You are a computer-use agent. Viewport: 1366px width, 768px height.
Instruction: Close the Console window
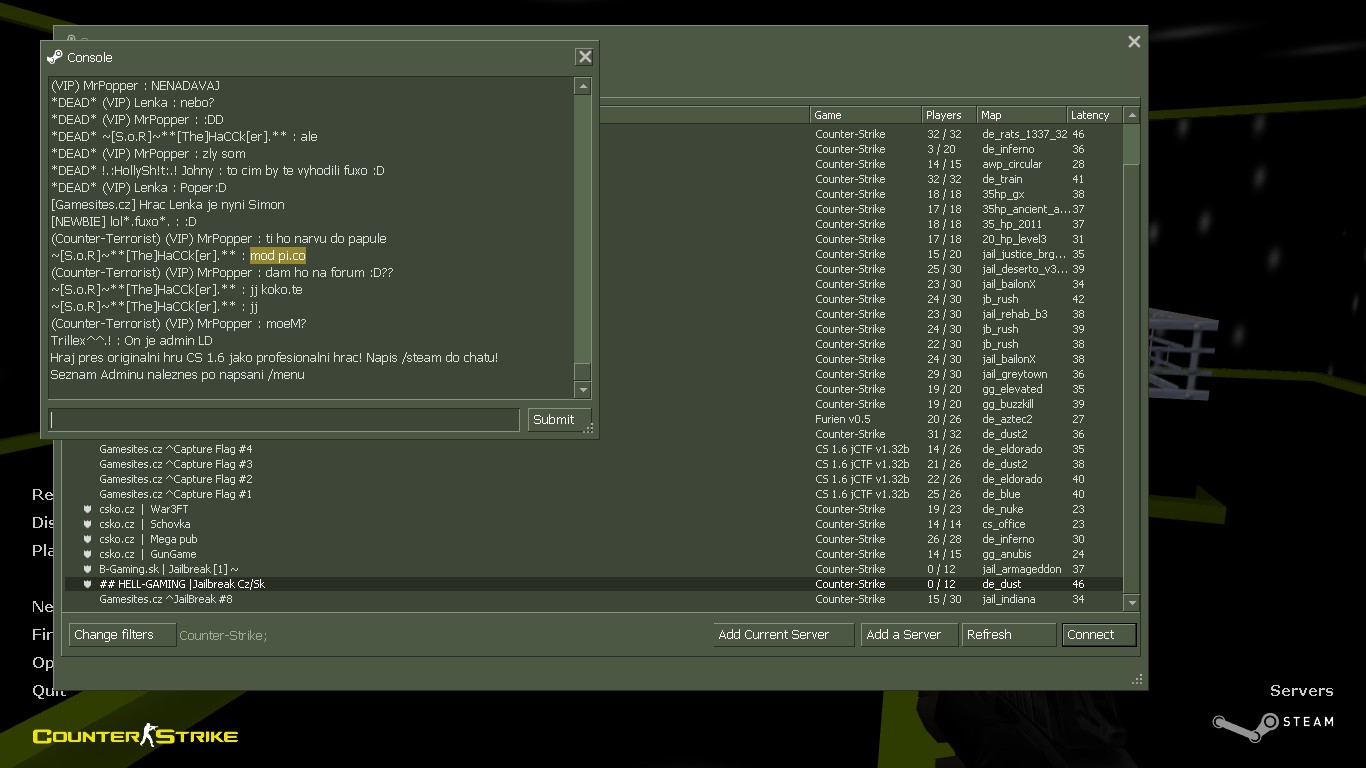pos(585,57)
